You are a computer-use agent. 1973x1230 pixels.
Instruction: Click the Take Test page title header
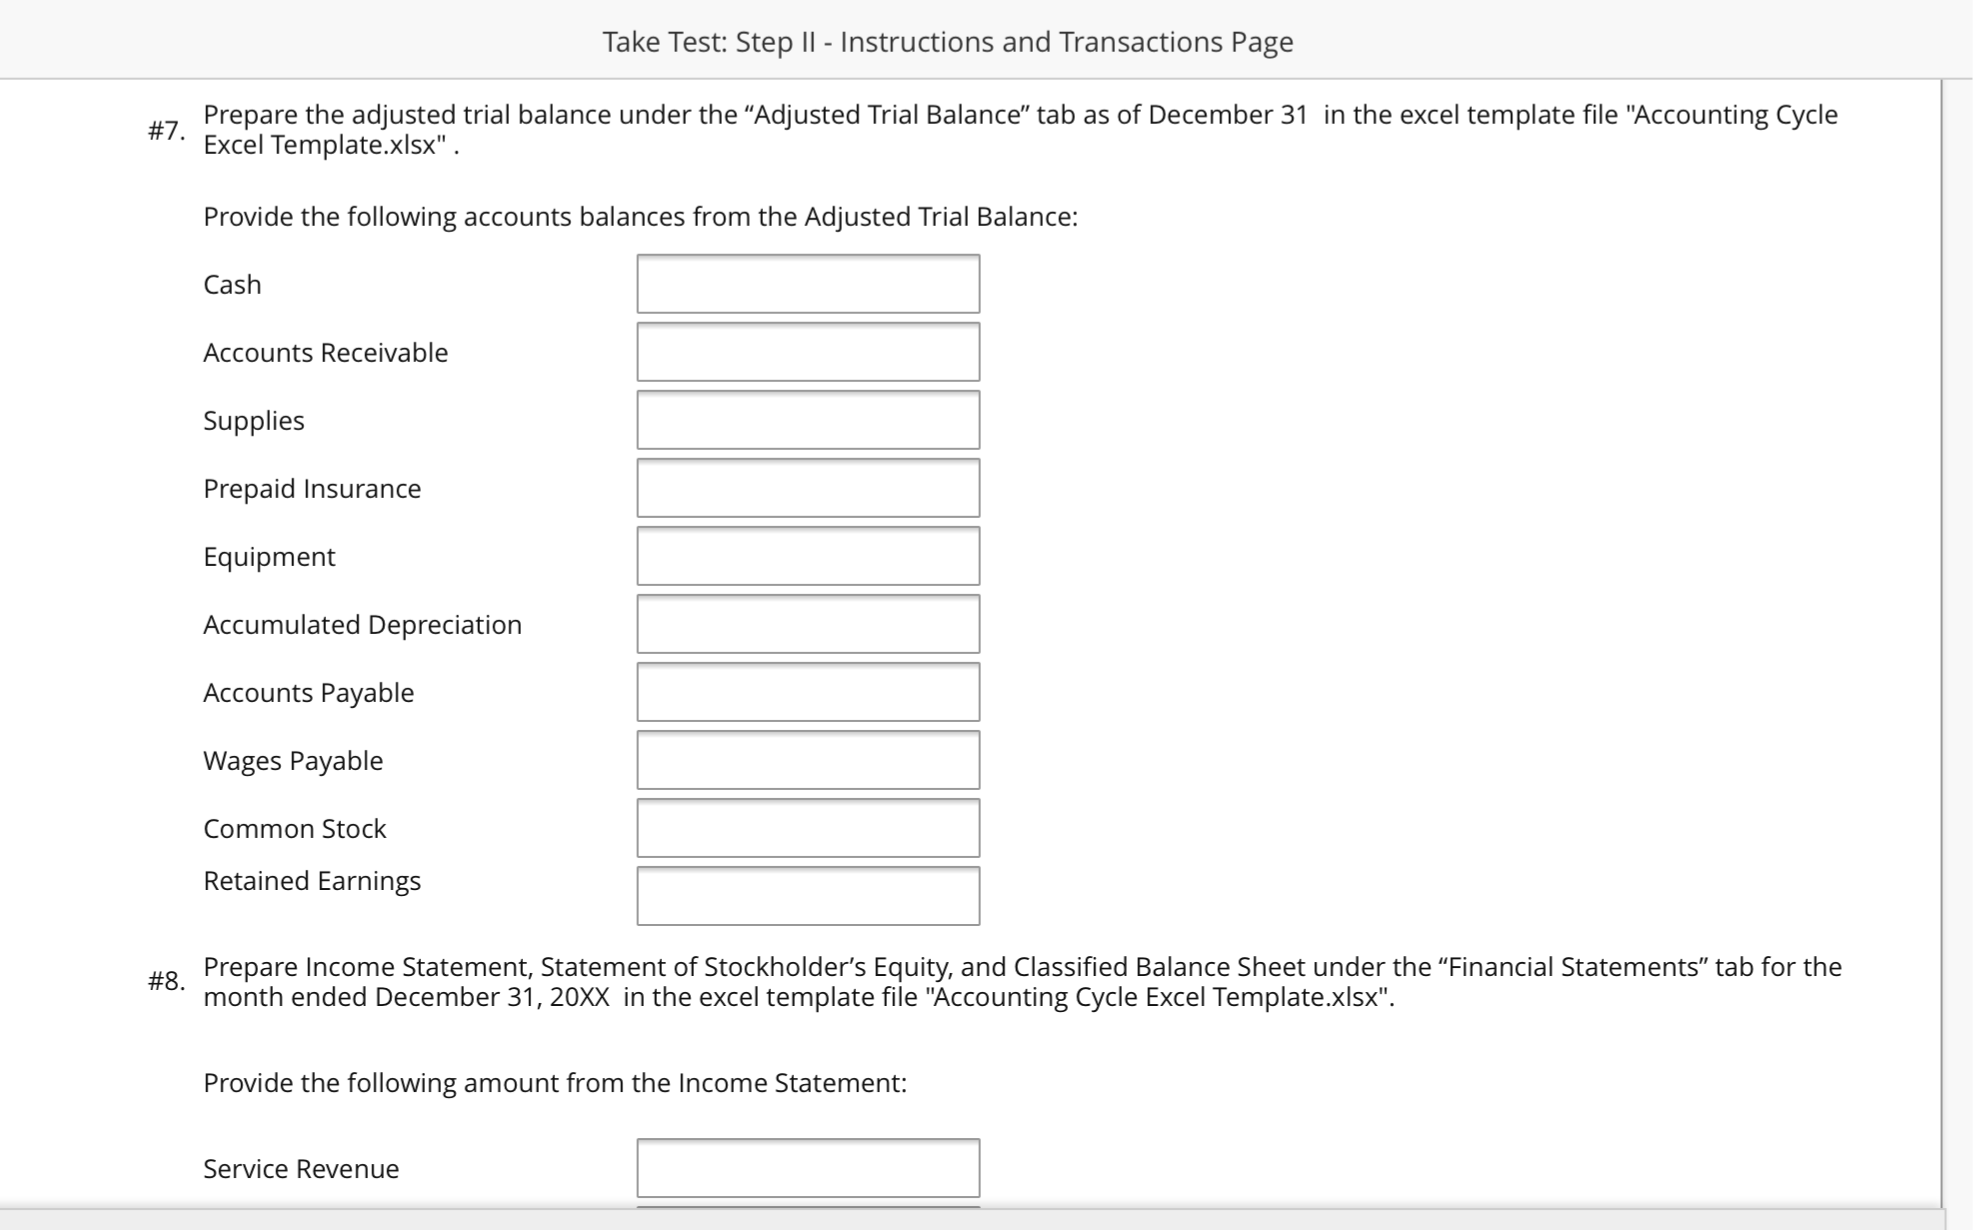coord(947,42)
